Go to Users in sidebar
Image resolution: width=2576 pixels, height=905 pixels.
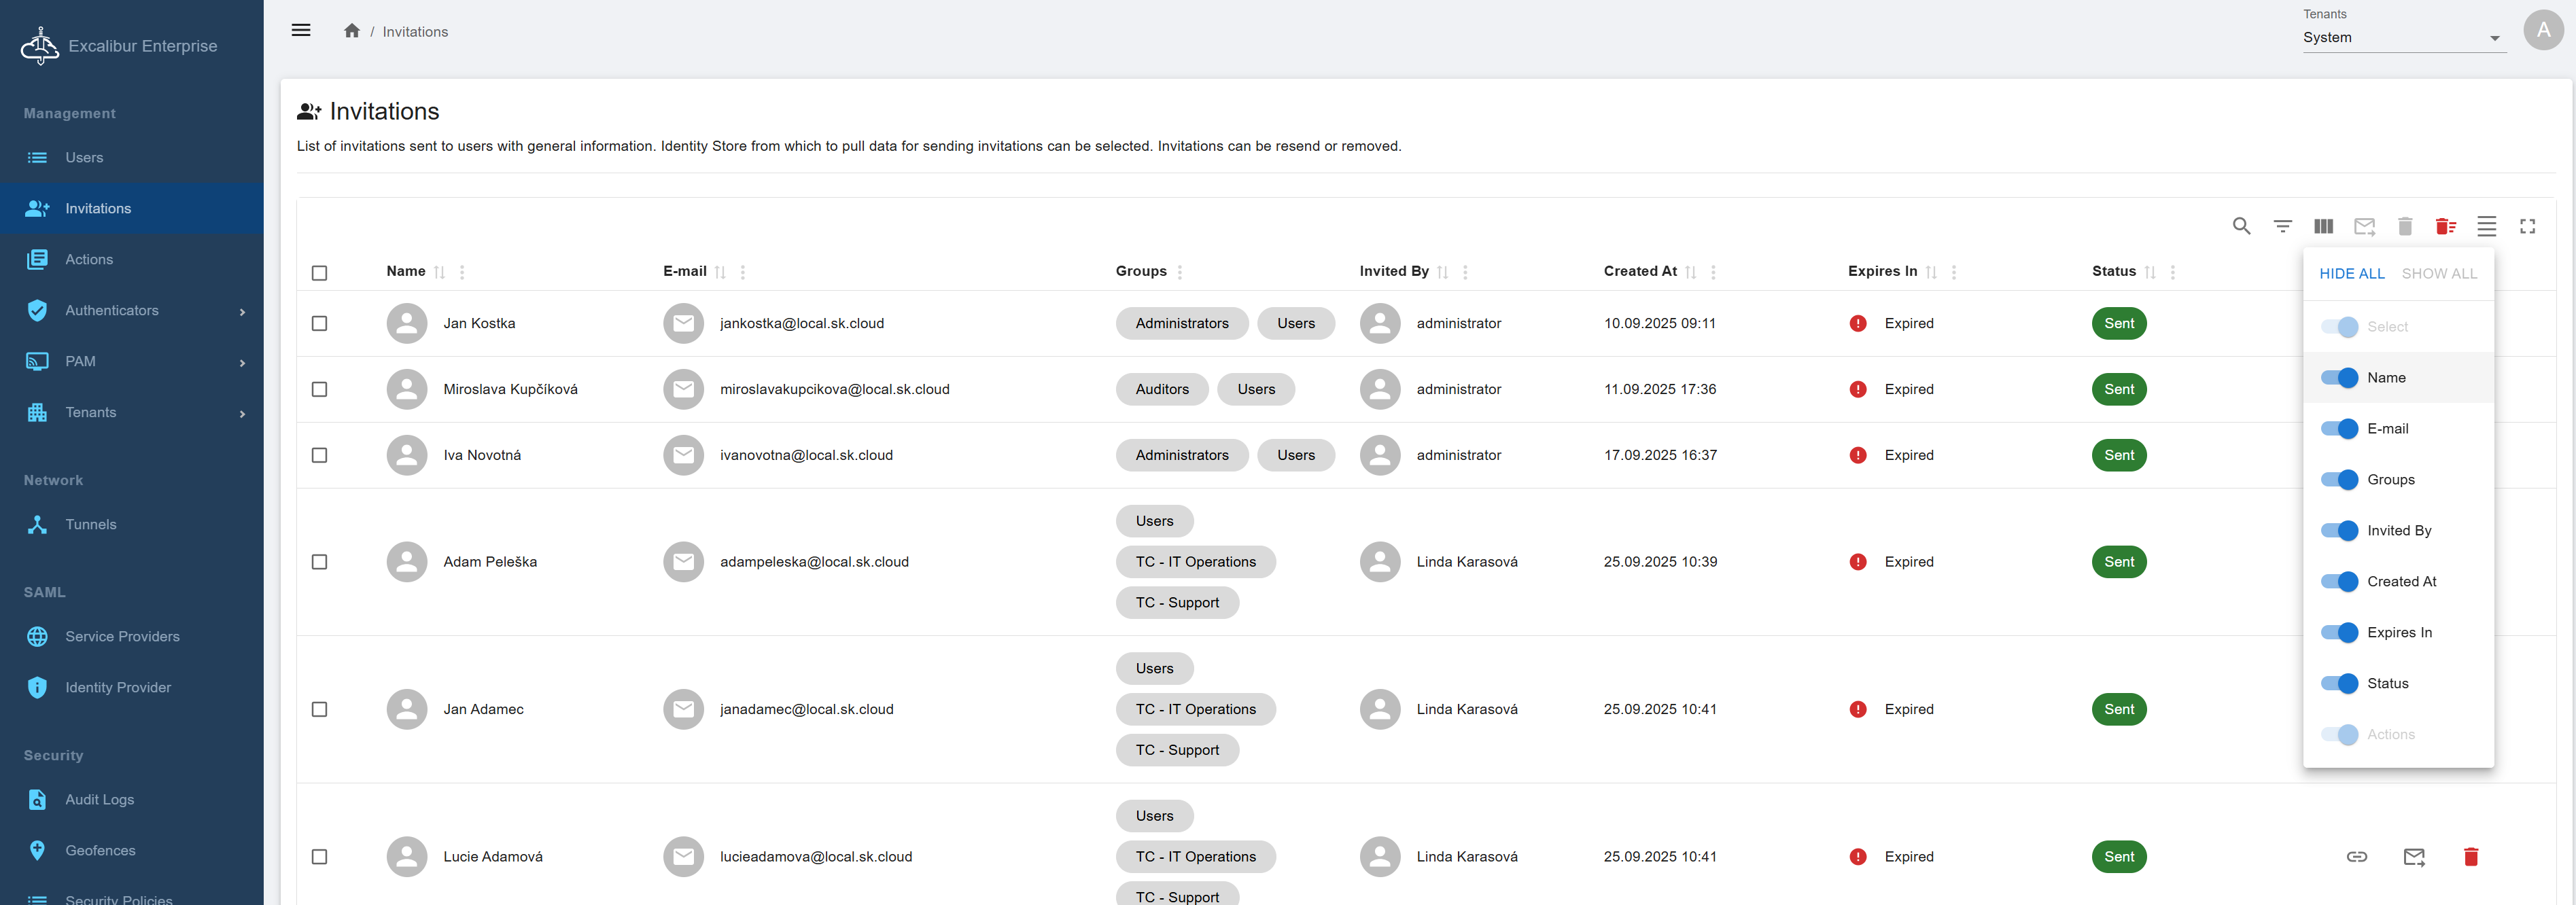point(84,157)
